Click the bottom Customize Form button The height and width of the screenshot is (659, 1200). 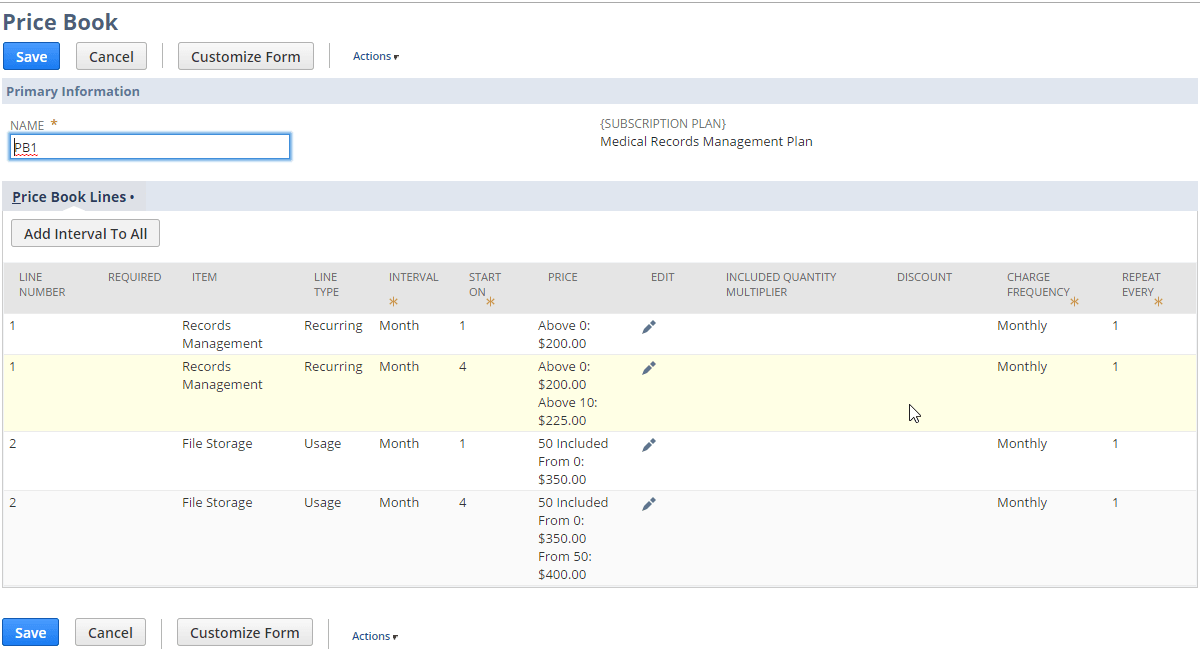click(245, 632)
